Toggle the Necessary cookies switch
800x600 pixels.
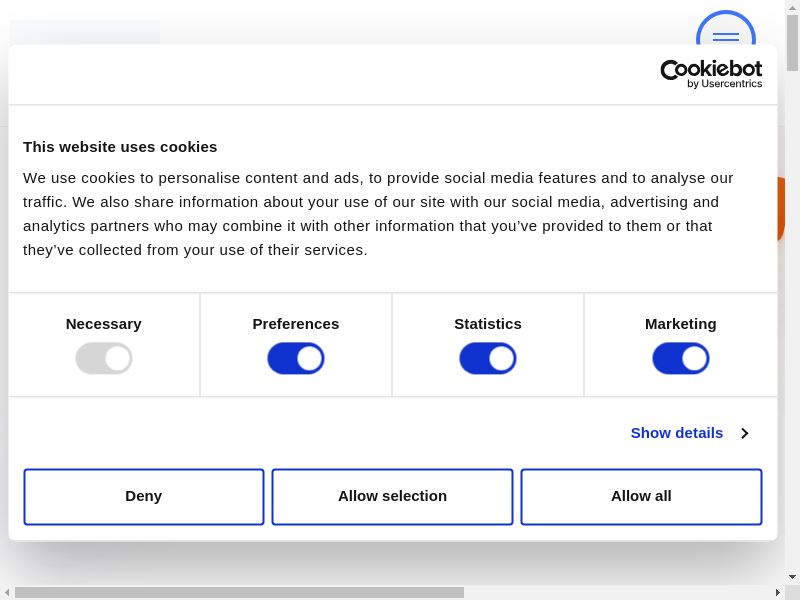pyautogui.click(x=104, y=358)
